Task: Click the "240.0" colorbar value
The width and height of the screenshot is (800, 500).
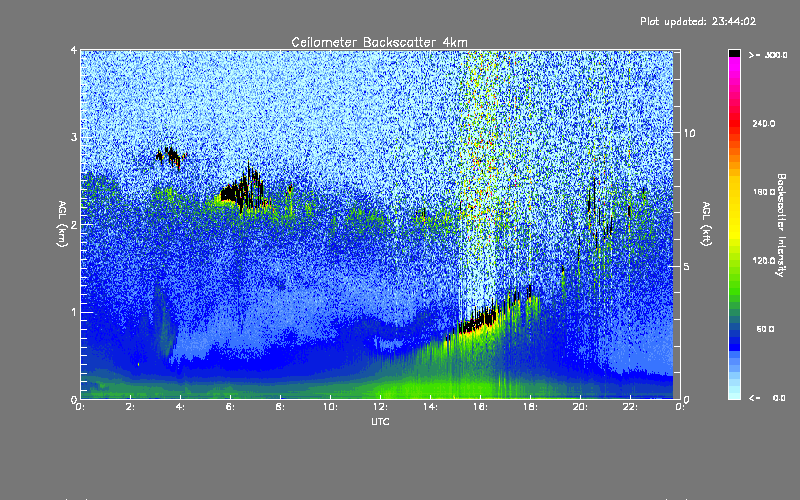Action: [764, 124]
